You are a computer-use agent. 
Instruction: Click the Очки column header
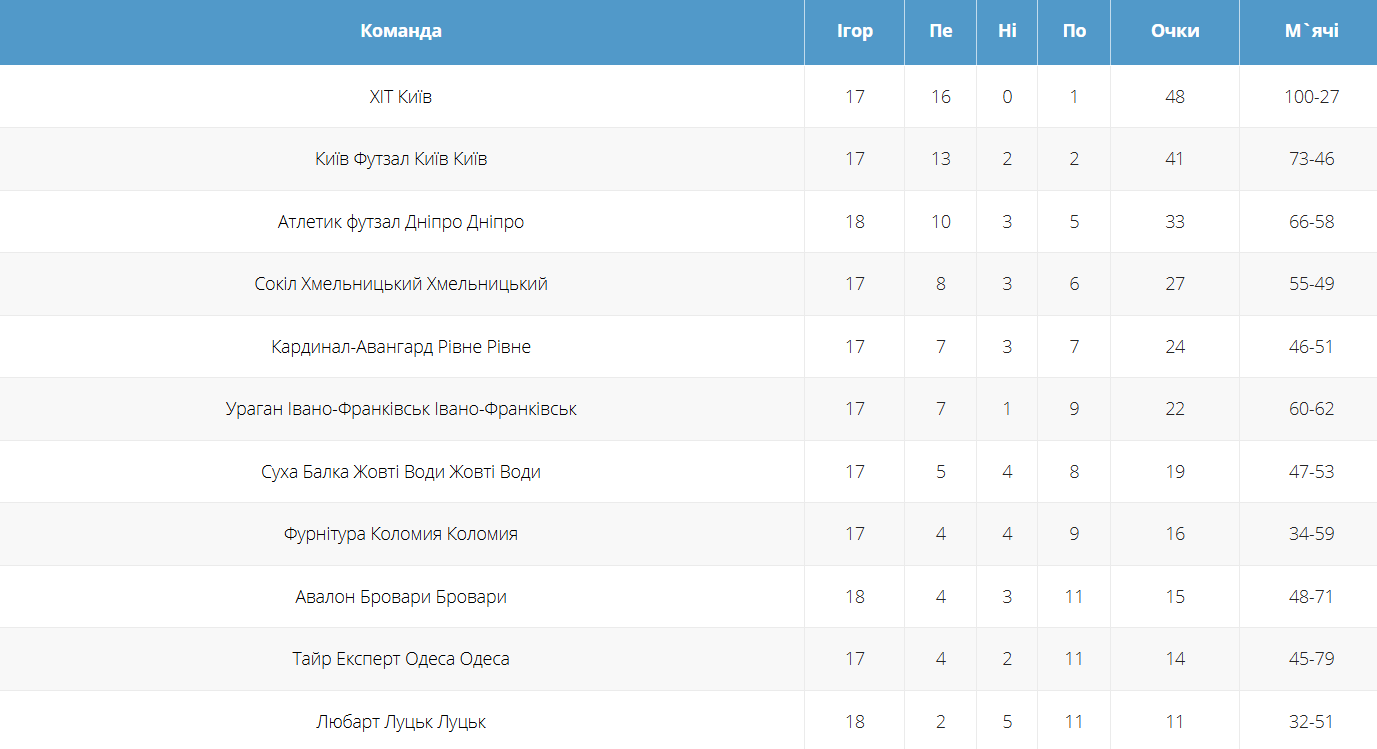pos(1174,31)
